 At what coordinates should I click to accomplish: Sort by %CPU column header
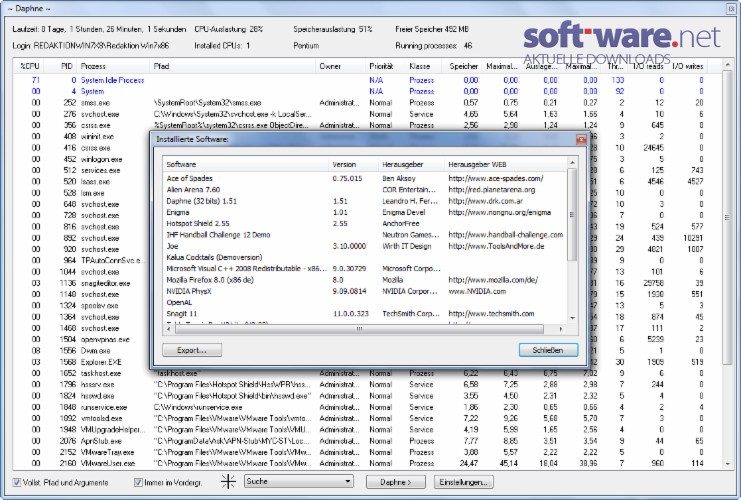[x=29, y=66]
